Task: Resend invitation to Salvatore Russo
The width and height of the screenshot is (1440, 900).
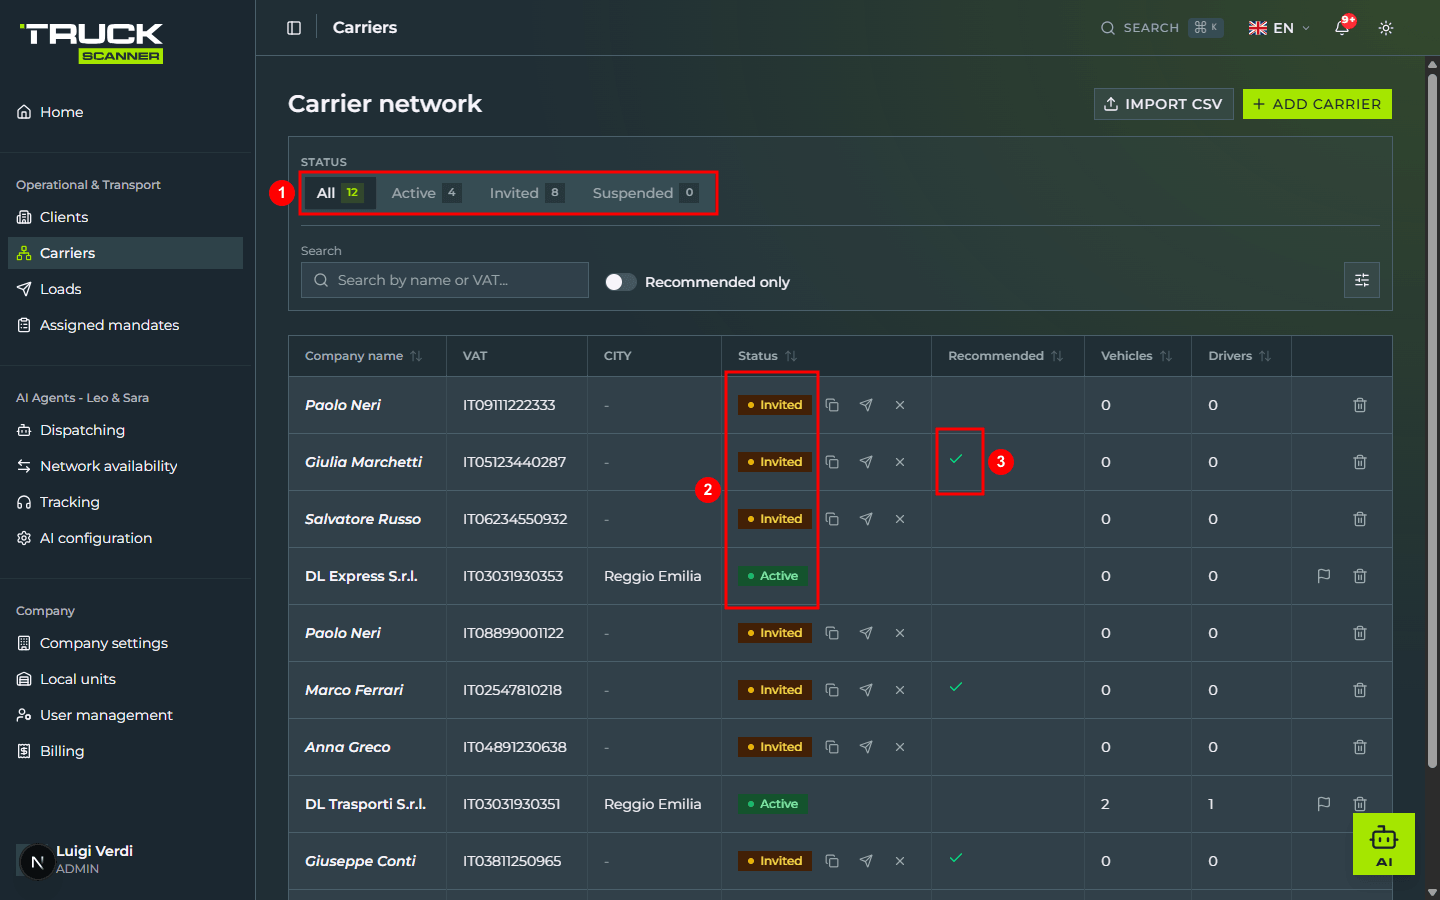Action: click(x=866, y=519)
